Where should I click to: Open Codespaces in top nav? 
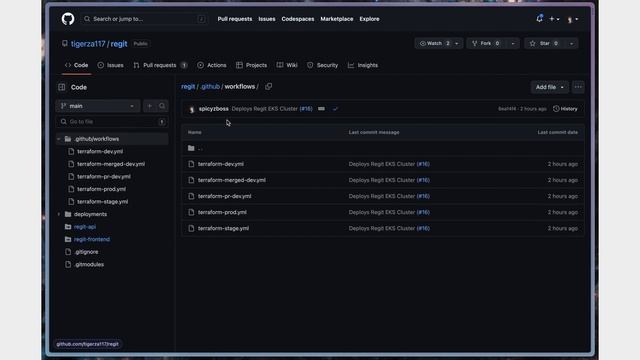coord(298,19)
